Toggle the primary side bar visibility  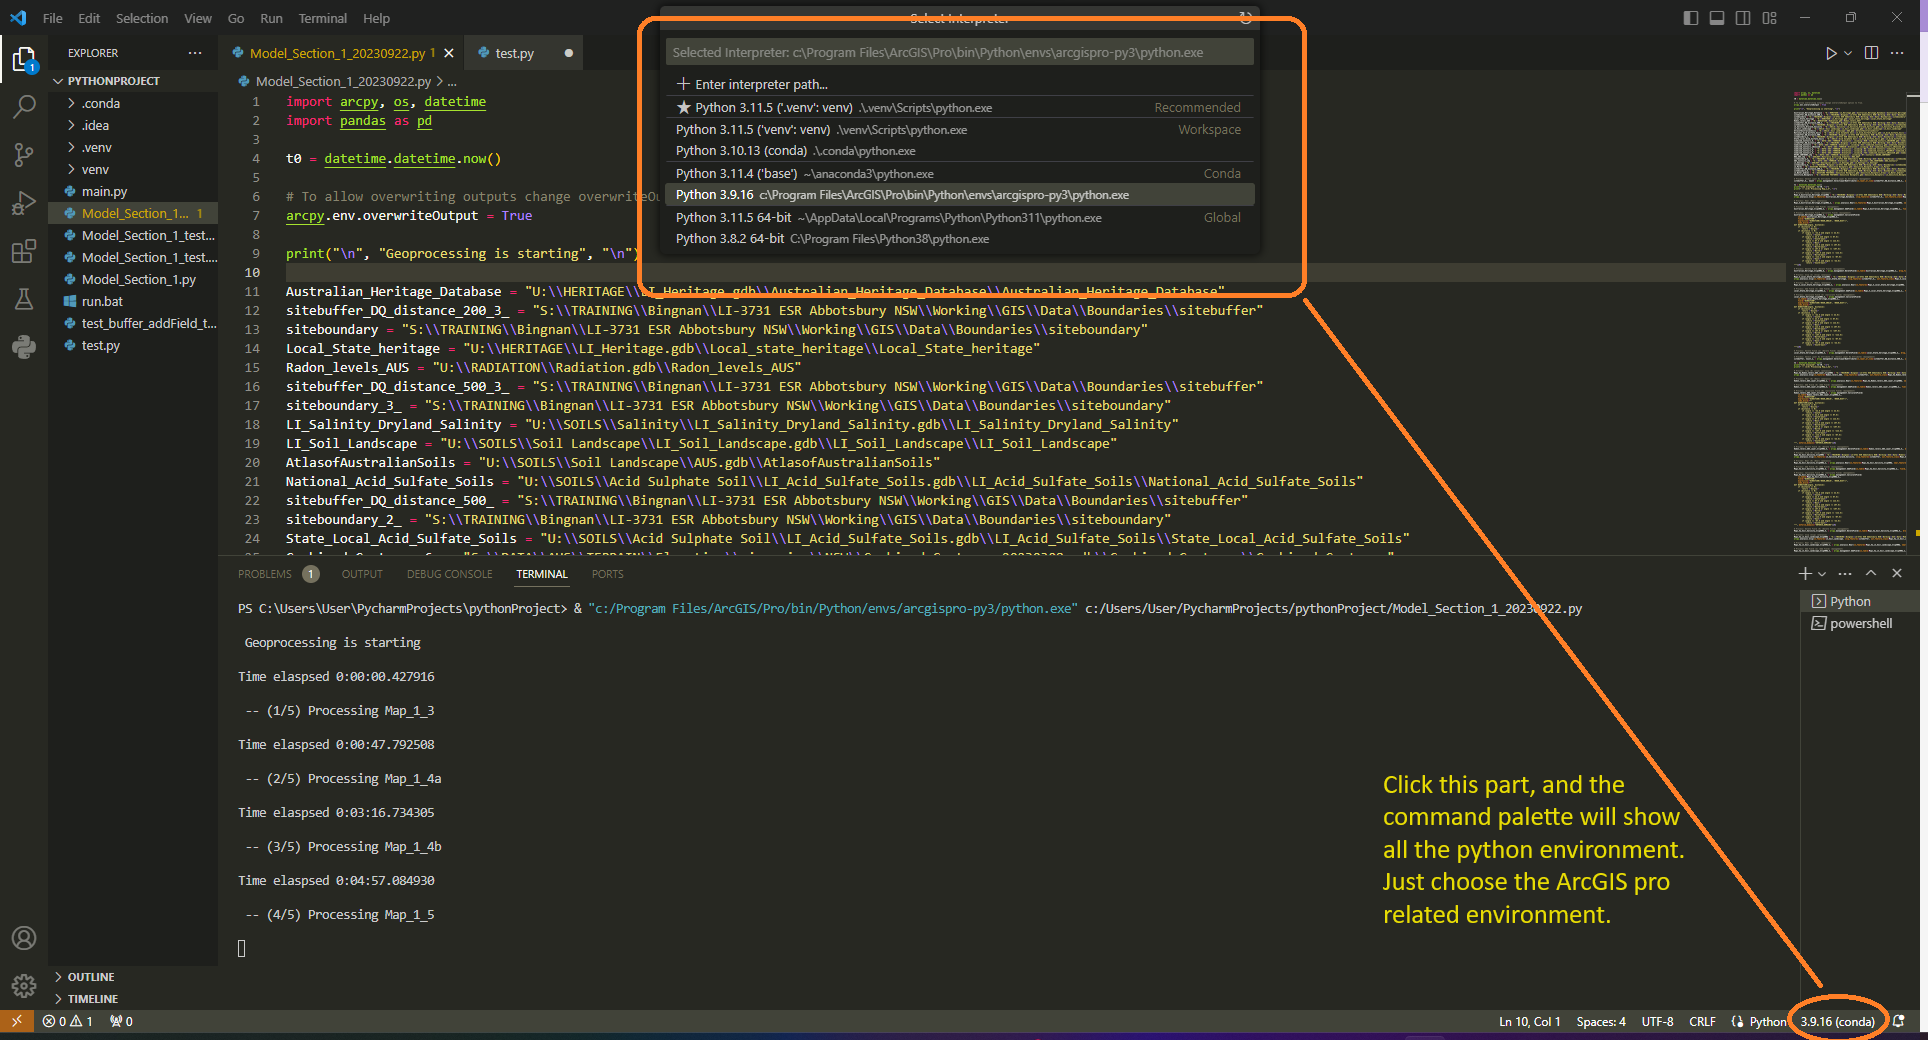(1691, 18)
